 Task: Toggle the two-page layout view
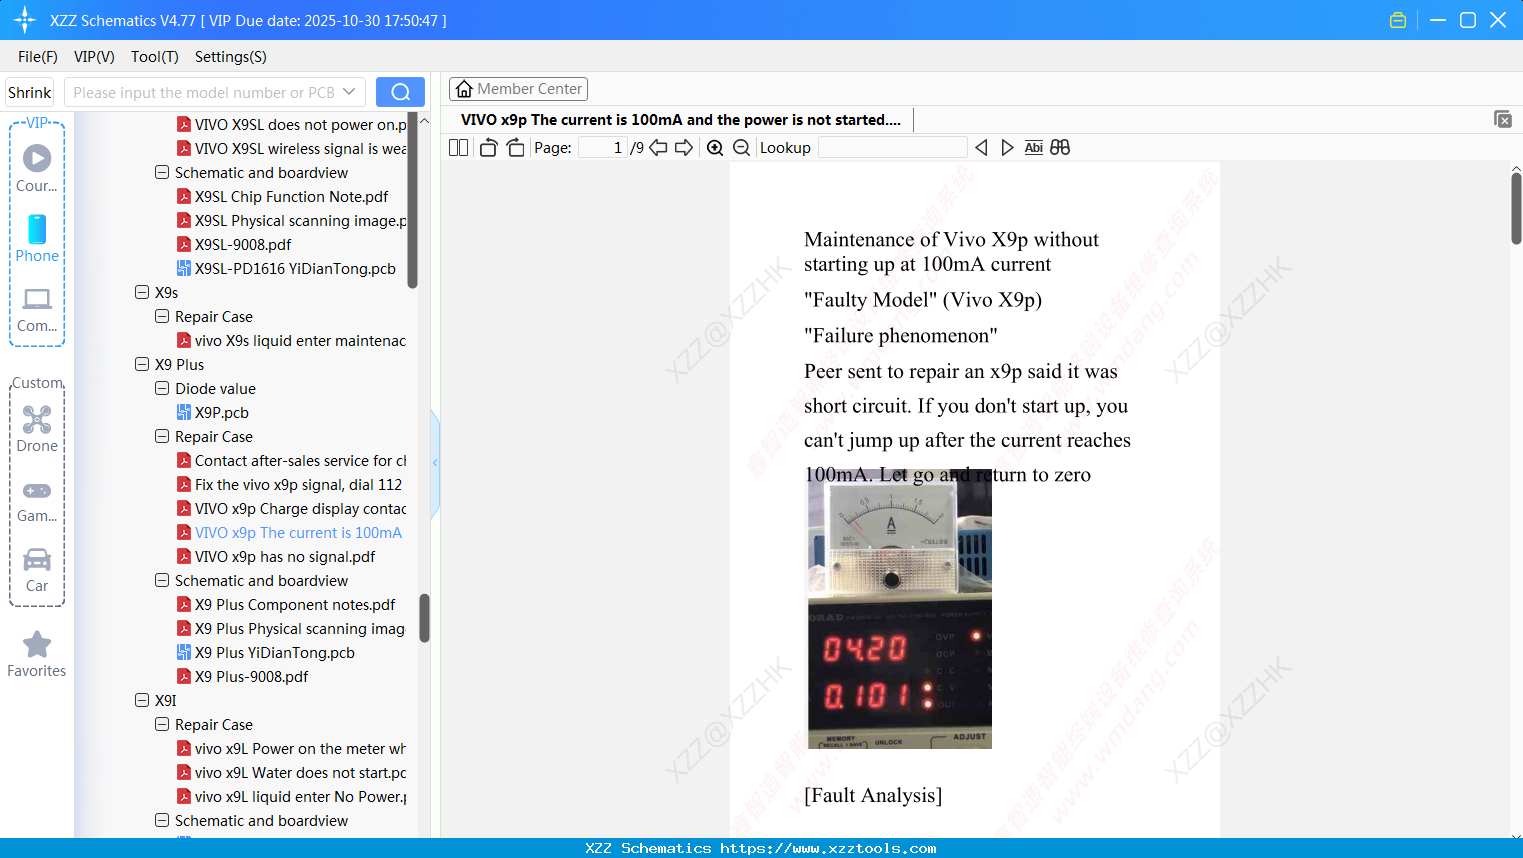point(457,146)
